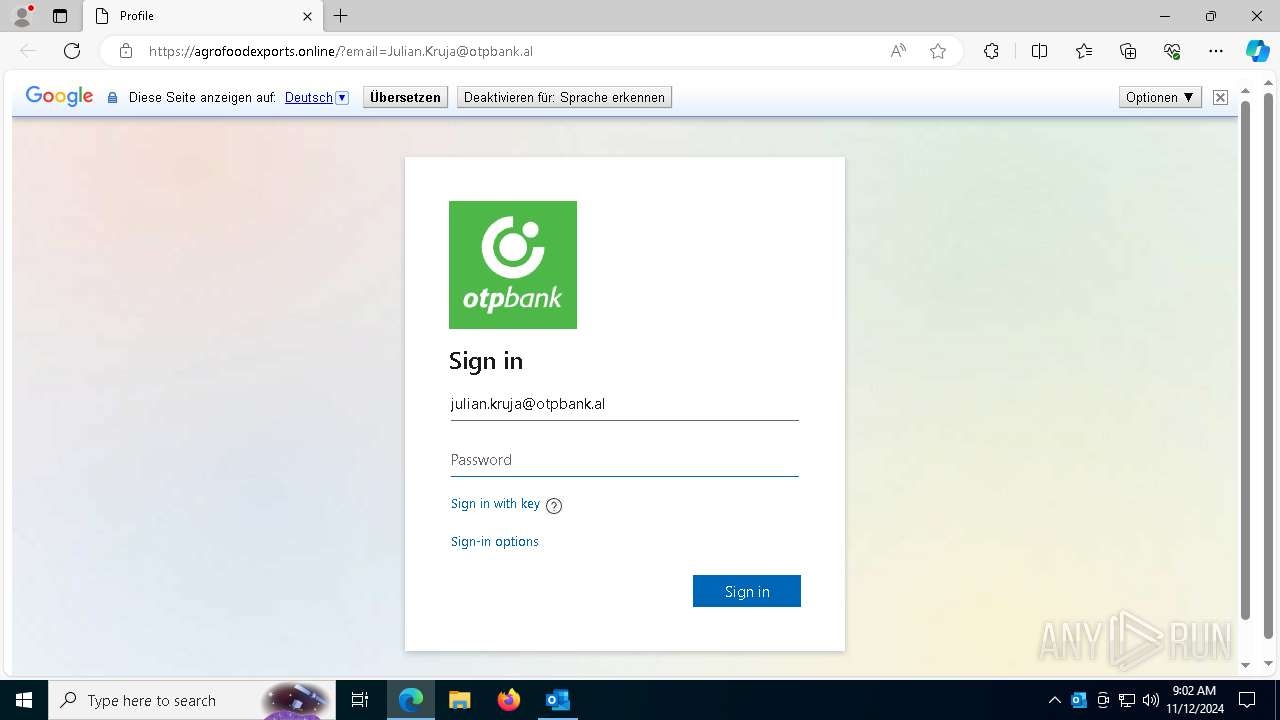Open the browser profile icon
Screen dimensions: 1280x720
click(x=22, y=16)
